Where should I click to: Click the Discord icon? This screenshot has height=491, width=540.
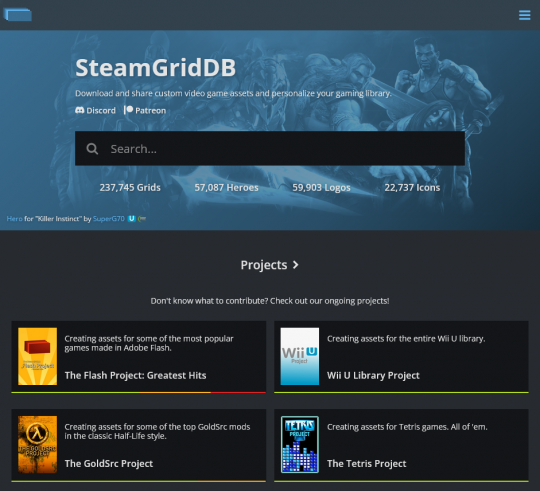point(80,110)
